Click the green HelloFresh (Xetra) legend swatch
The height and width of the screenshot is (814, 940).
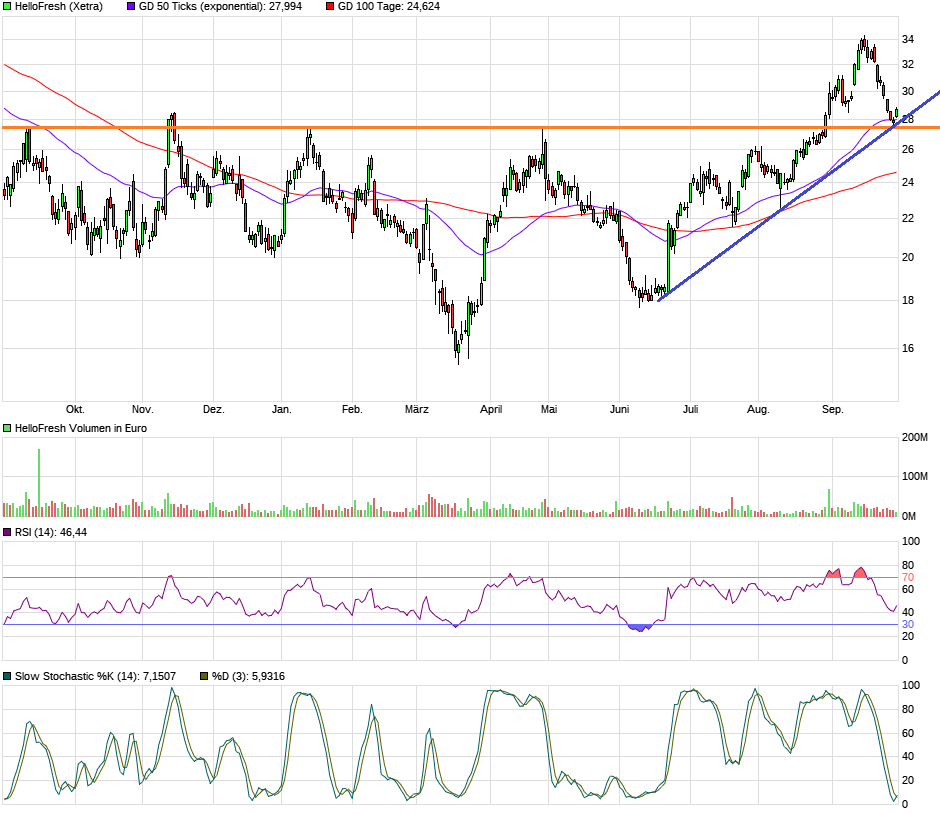pyautogui.click(x=7, y=7)
